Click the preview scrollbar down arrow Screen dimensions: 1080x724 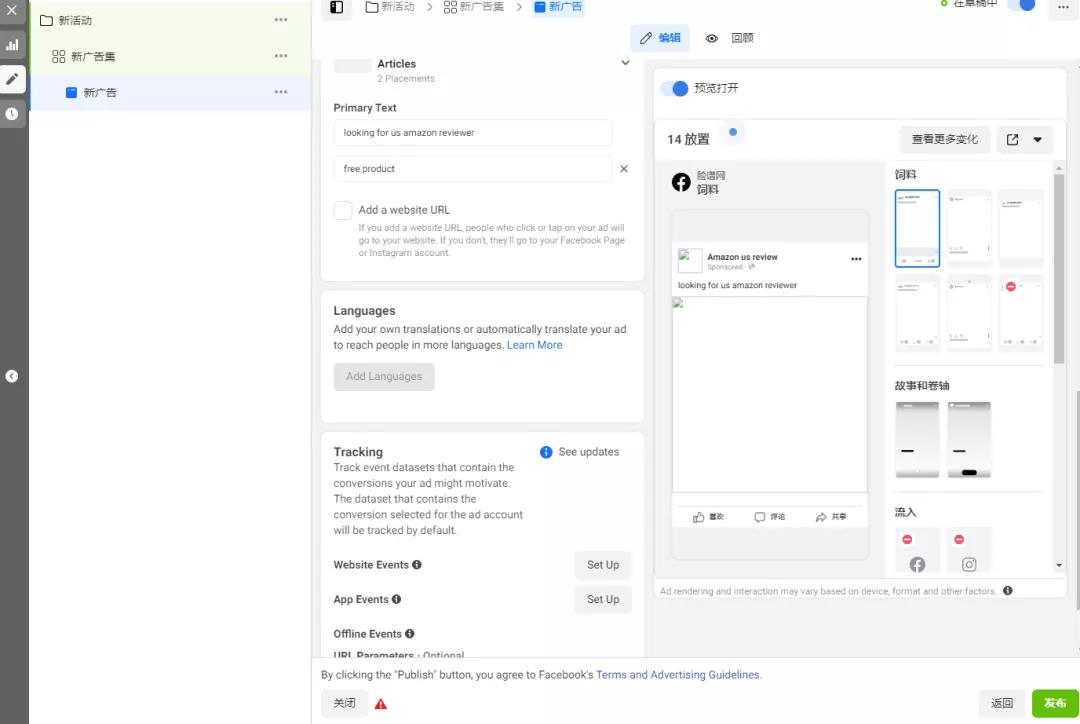point(1059,566)
